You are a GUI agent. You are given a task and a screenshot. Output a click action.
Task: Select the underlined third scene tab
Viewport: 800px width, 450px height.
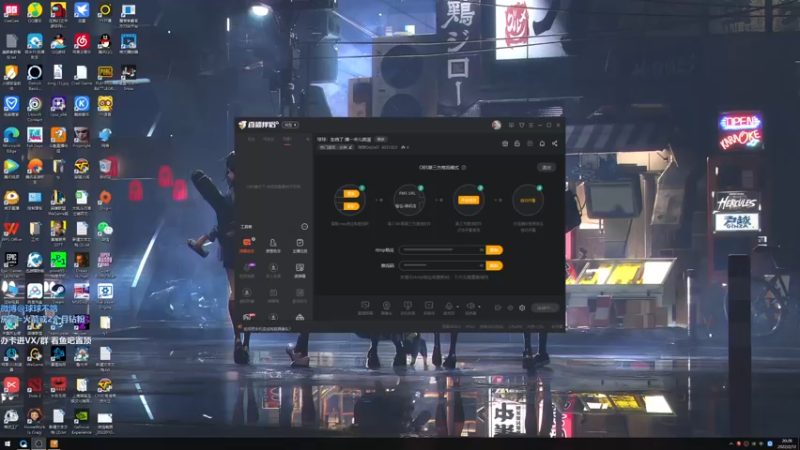[287, 139]
